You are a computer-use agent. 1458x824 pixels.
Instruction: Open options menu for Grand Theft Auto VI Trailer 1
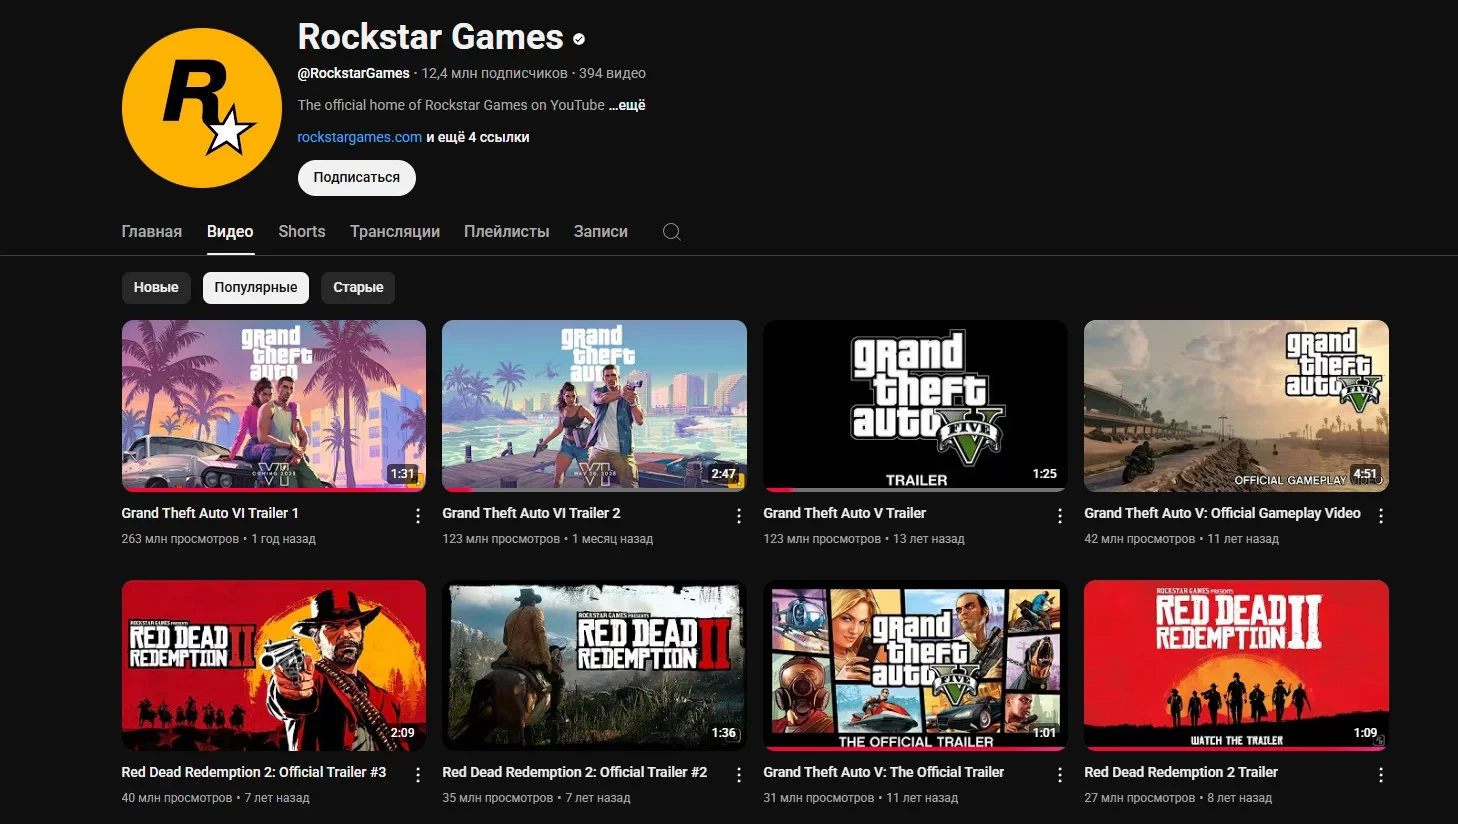point(418,516)
